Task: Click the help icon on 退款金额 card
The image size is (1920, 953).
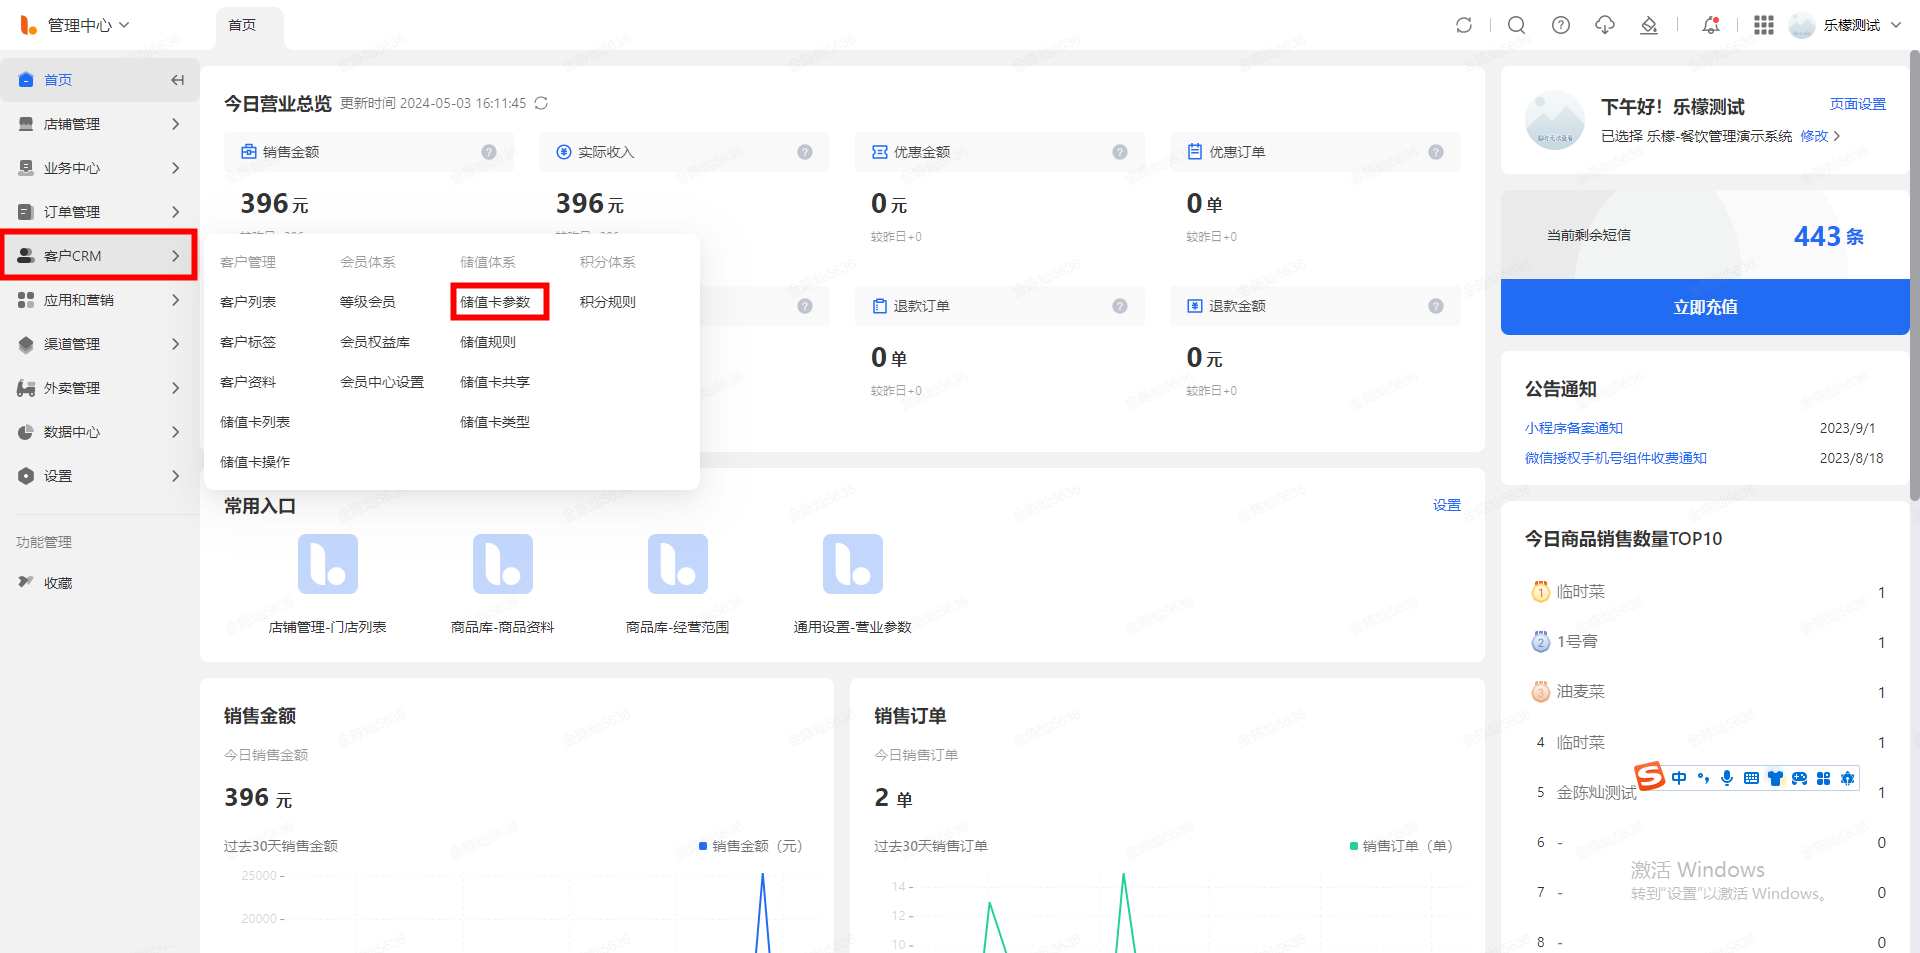Action: (x=1436, y=306)
